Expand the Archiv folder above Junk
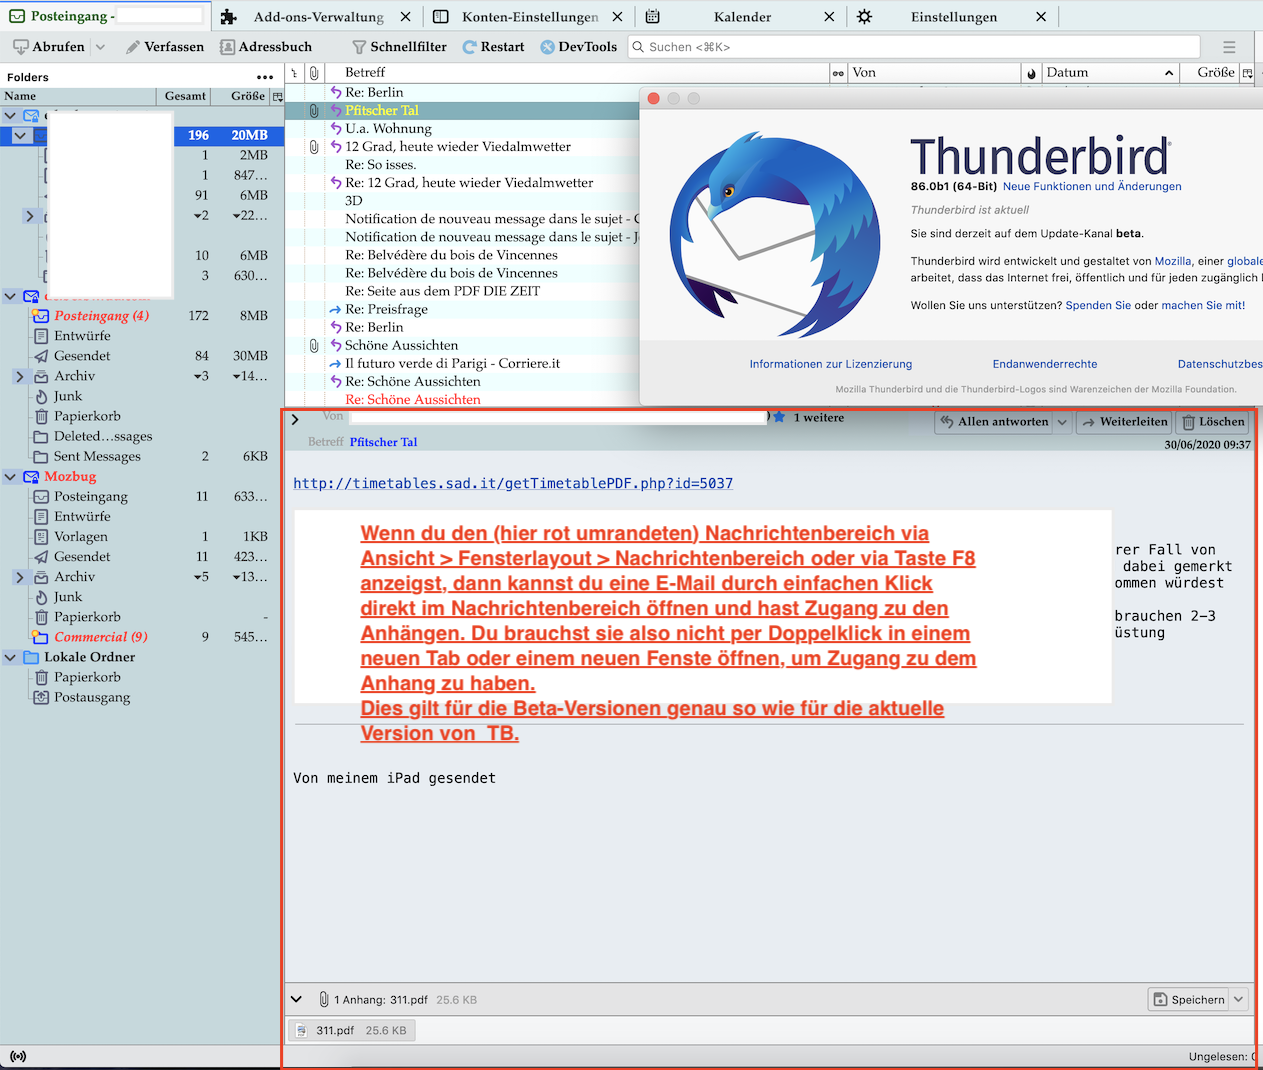This screenshot has width=1263, height=1070. click(x=20, y=376)
